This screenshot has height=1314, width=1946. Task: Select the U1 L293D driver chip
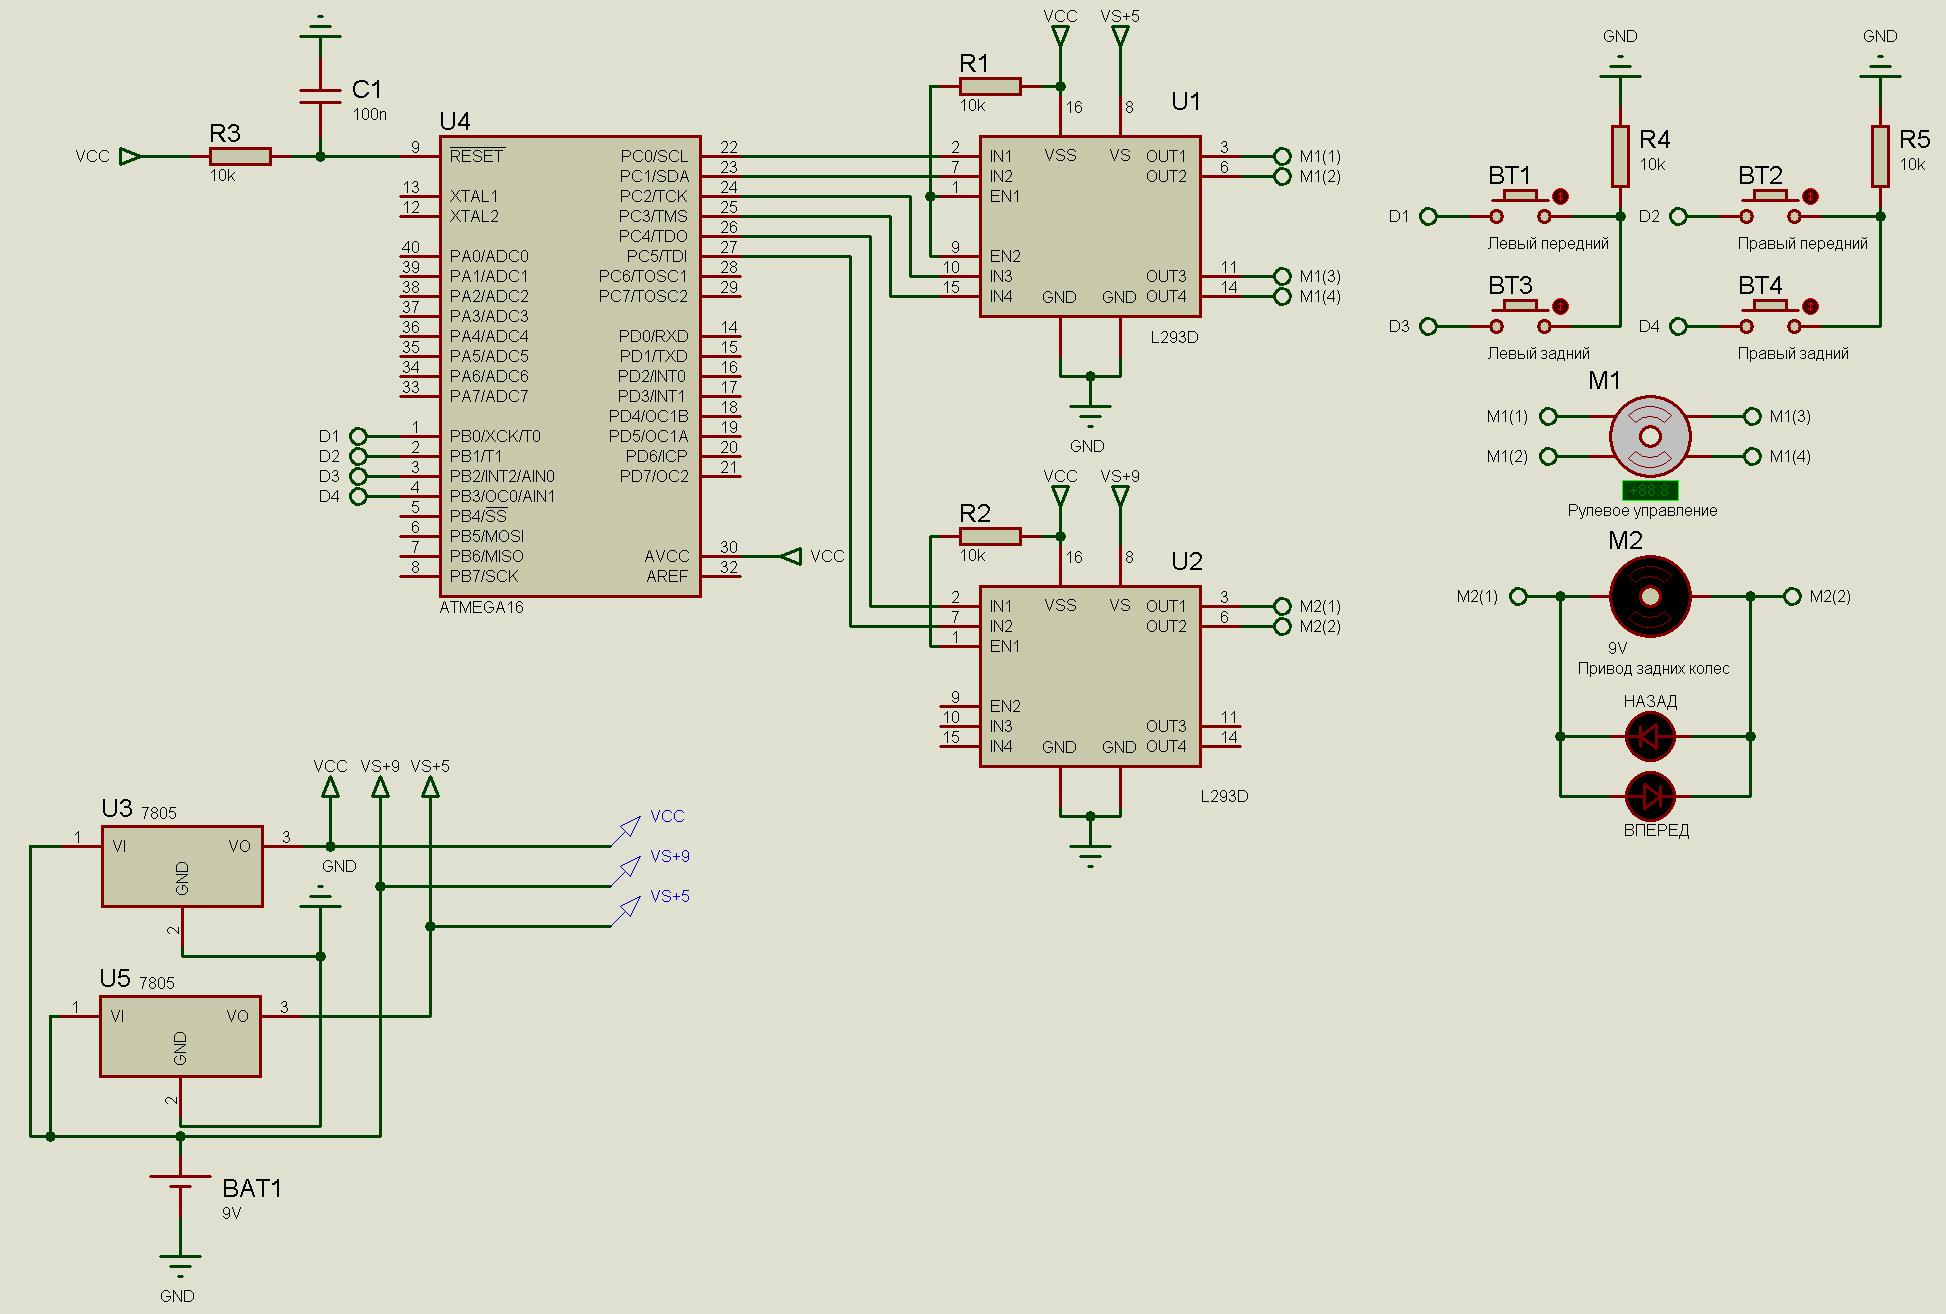[1090, 226]
